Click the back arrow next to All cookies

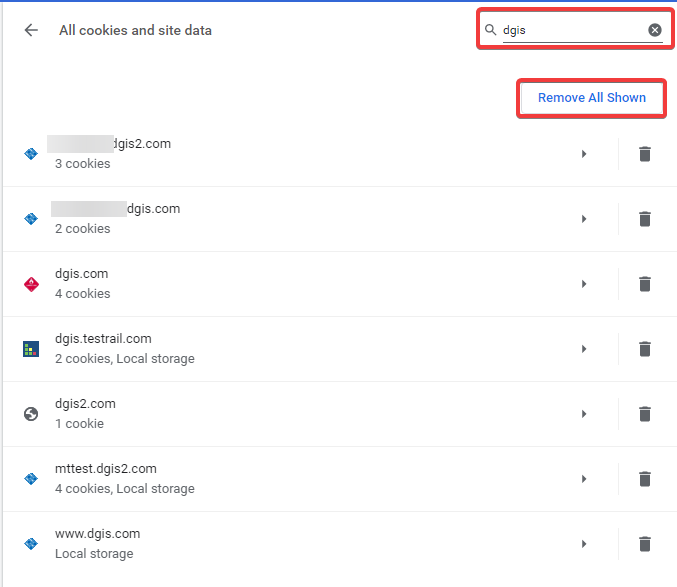tap(31, 30)
